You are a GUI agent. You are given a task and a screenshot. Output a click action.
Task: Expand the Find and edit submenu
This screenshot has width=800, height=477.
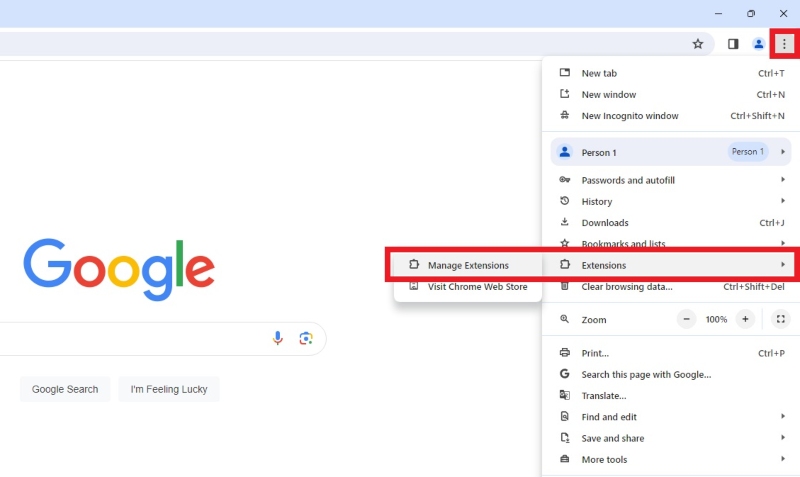click(x=783, y=416)
